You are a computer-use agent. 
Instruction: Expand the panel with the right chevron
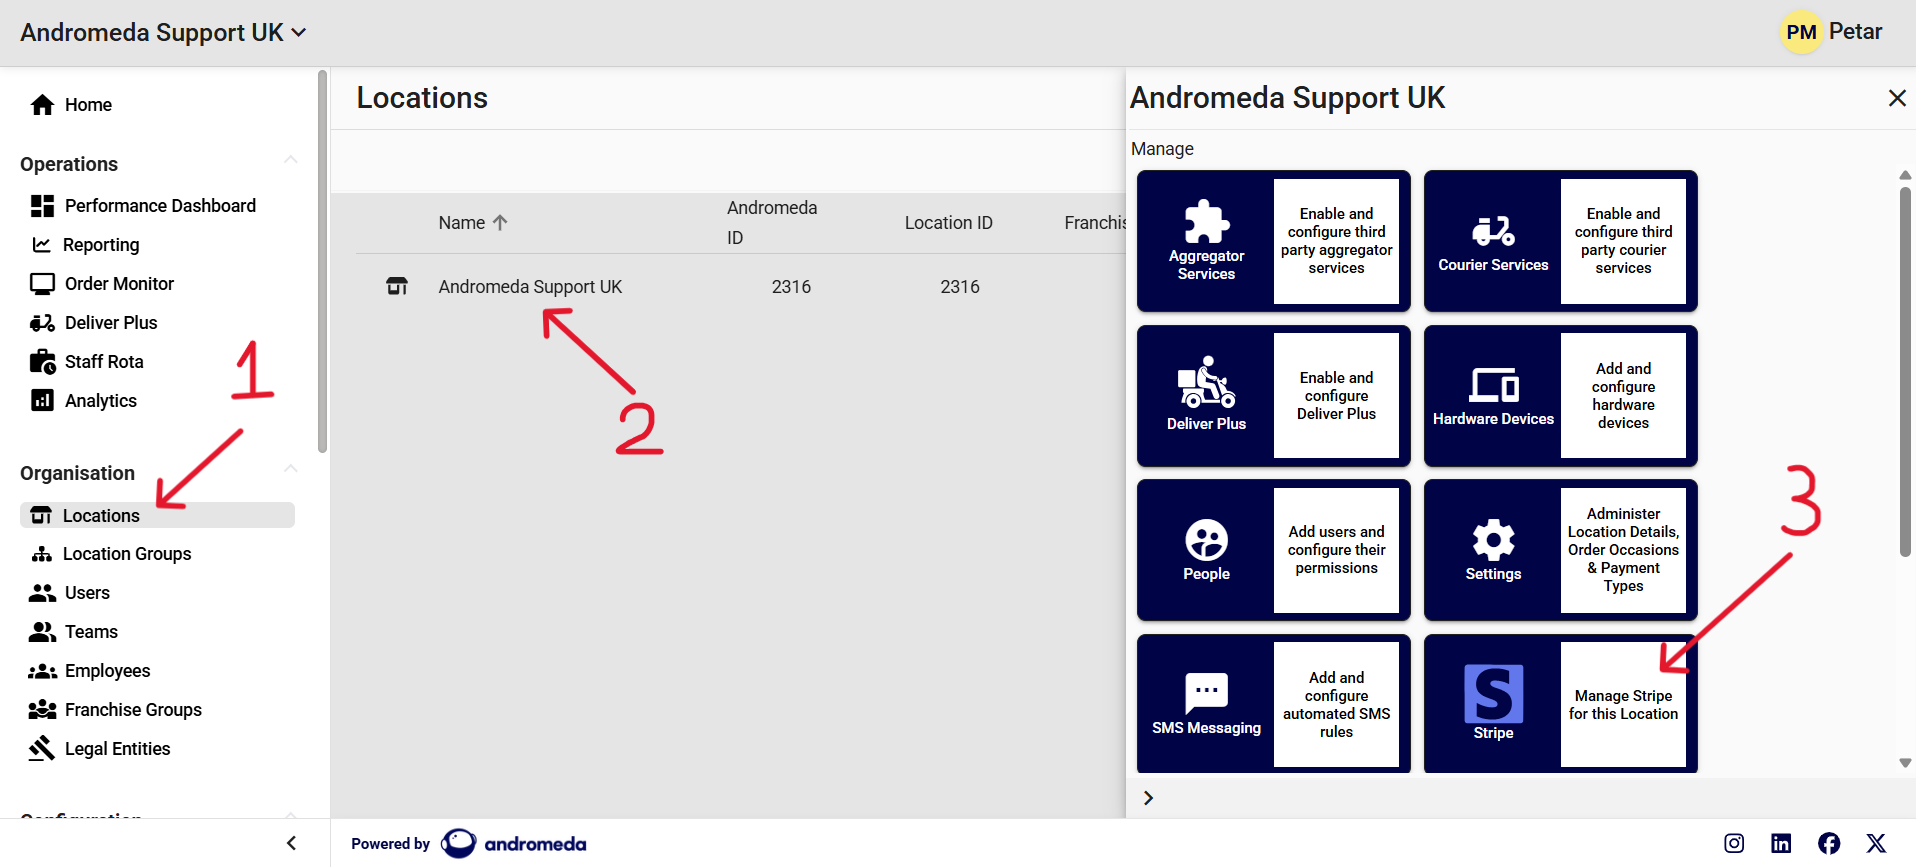(x=1148, y=798)
